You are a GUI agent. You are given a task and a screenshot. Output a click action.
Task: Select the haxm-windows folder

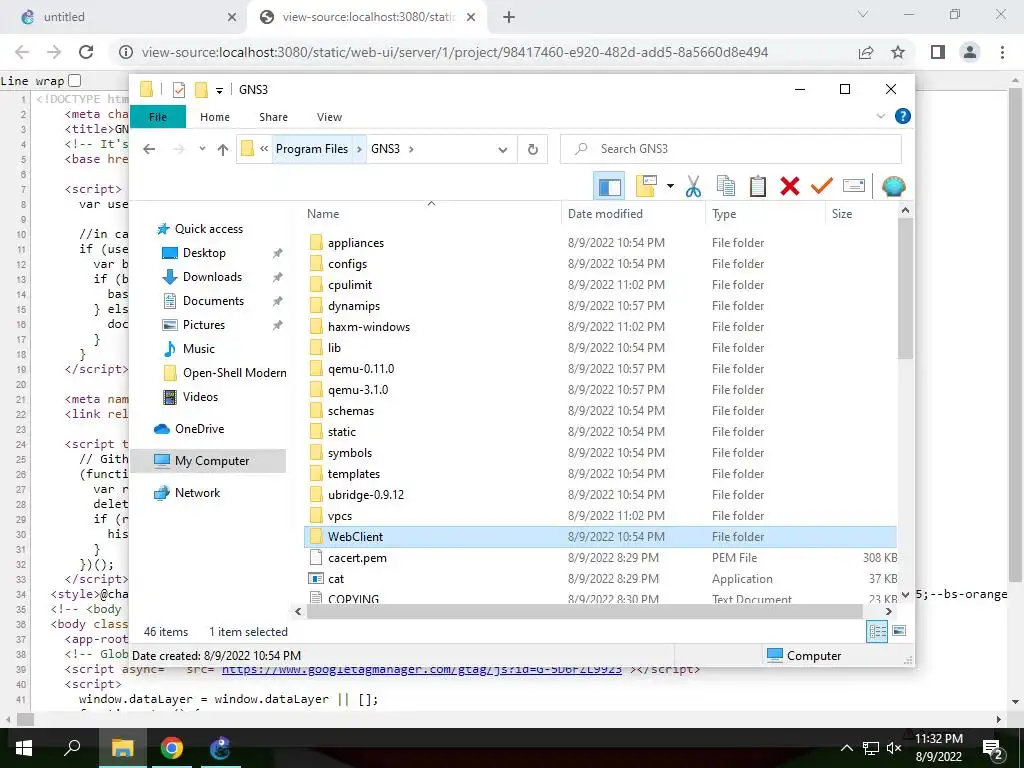tap(369, 327)
